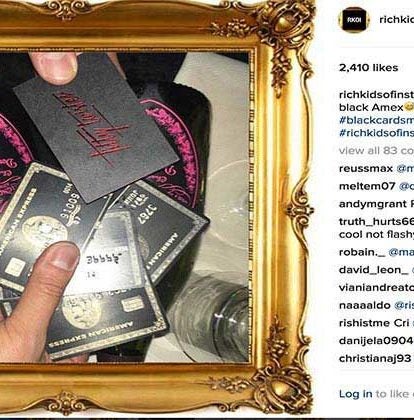The height and width of the screenshot is (420, 414).
Task: Open rishistme commenter profile
Action: pyautogui.click(x=364, y=323)
